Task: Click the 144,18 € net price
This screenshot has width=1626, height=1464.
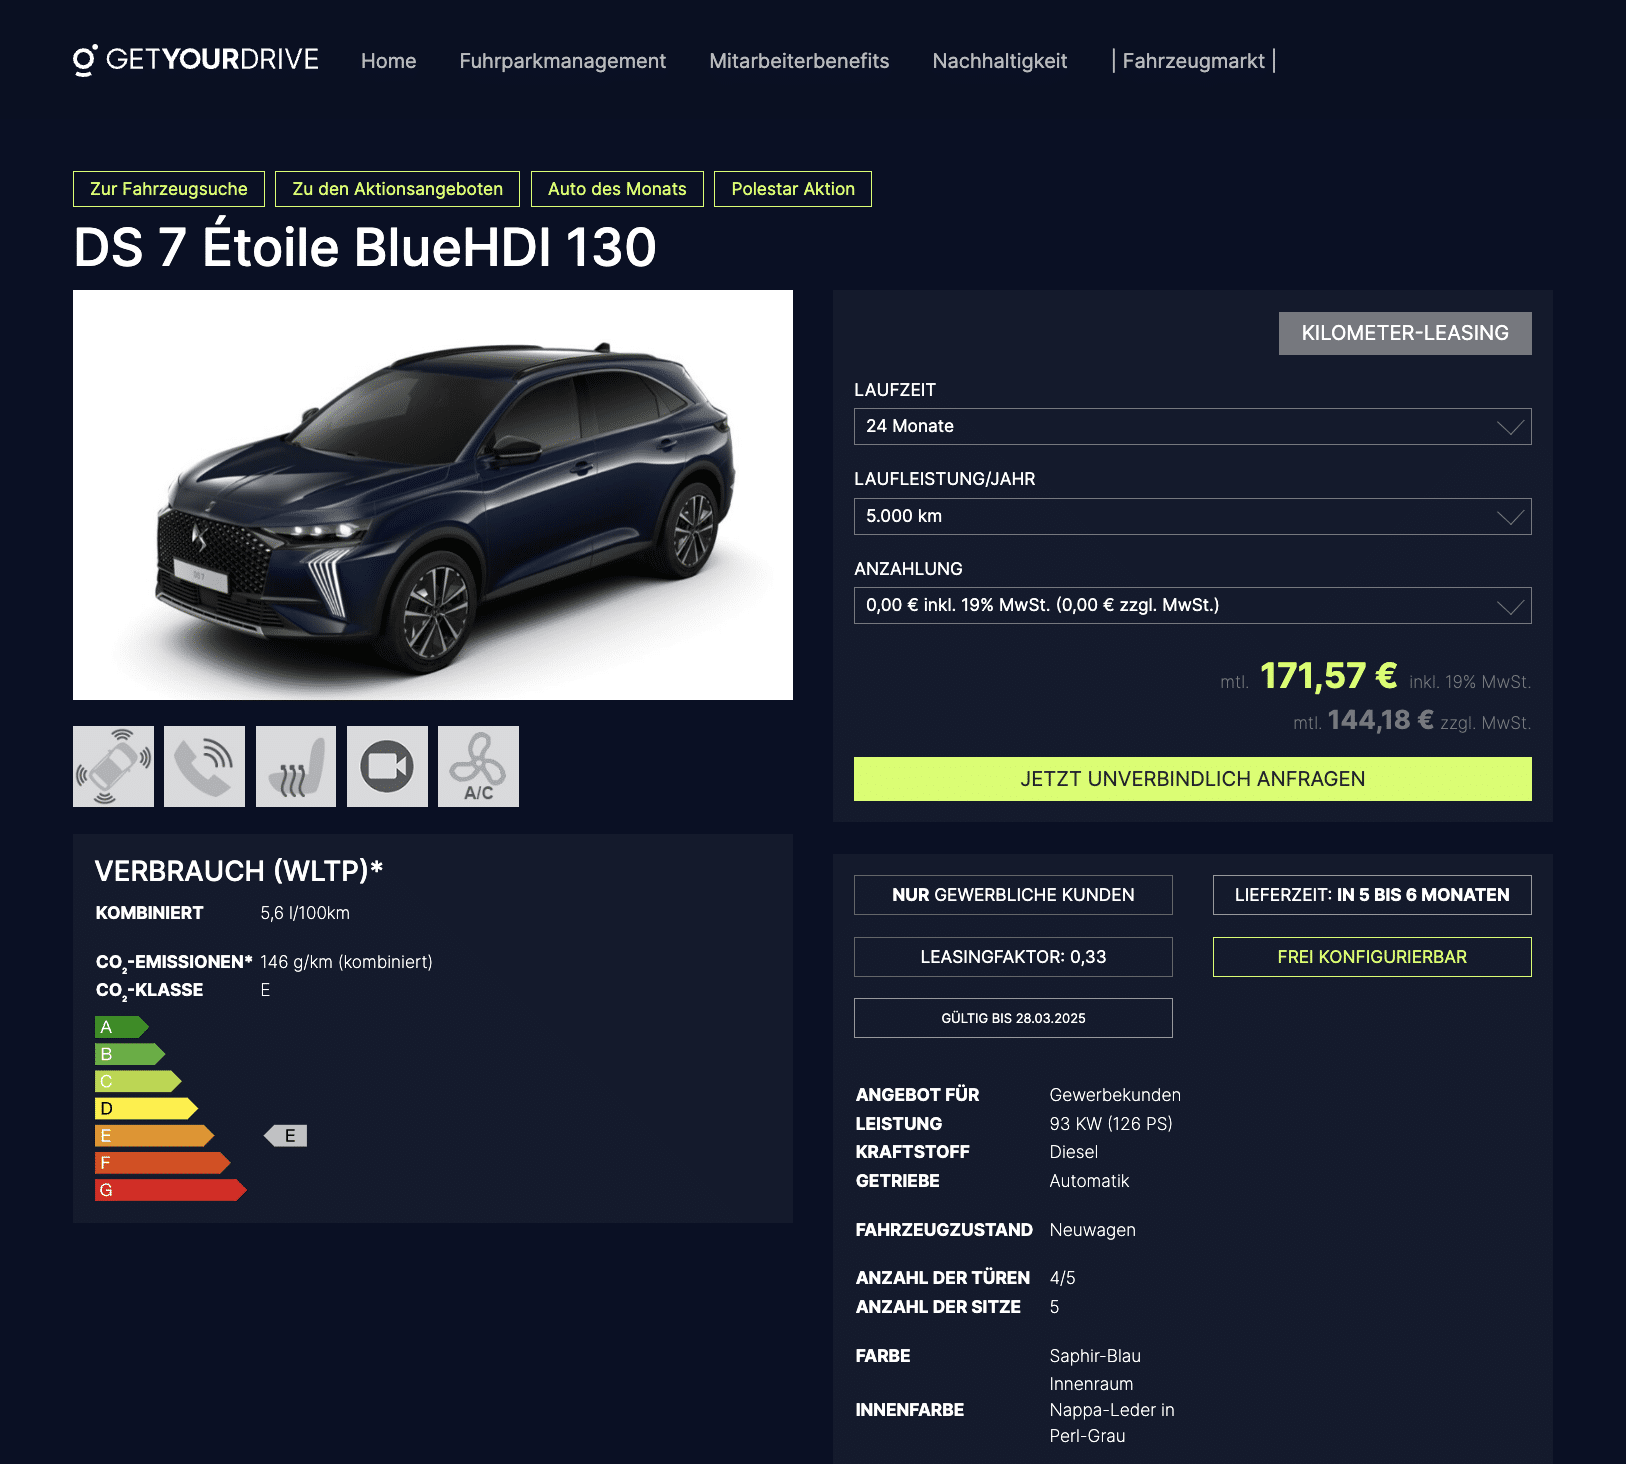Action: [1380, 720]
